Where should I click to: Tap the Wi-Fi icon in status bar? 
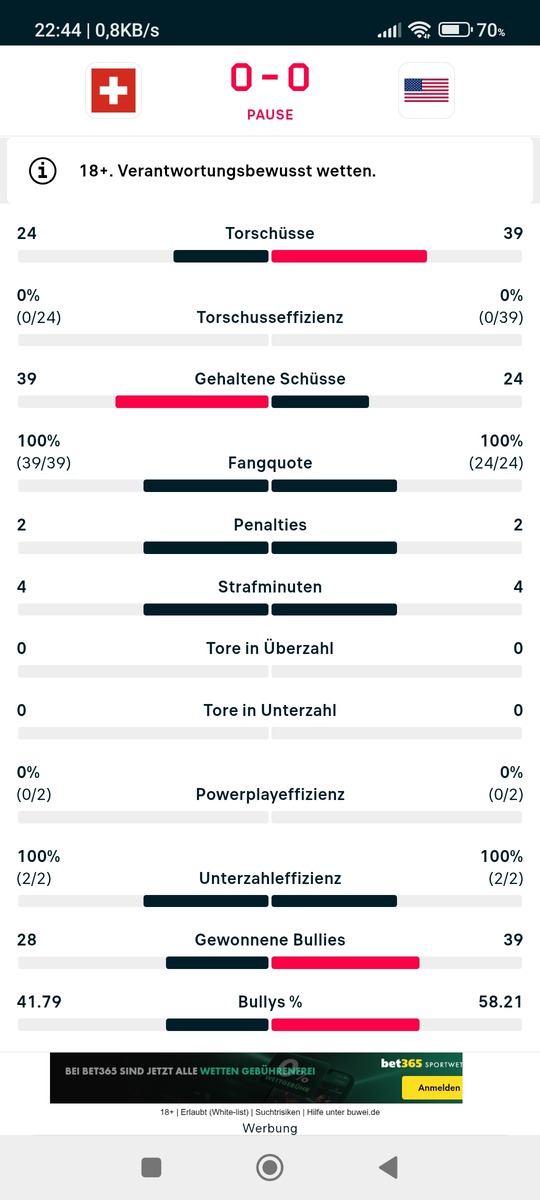pos(420,30)
